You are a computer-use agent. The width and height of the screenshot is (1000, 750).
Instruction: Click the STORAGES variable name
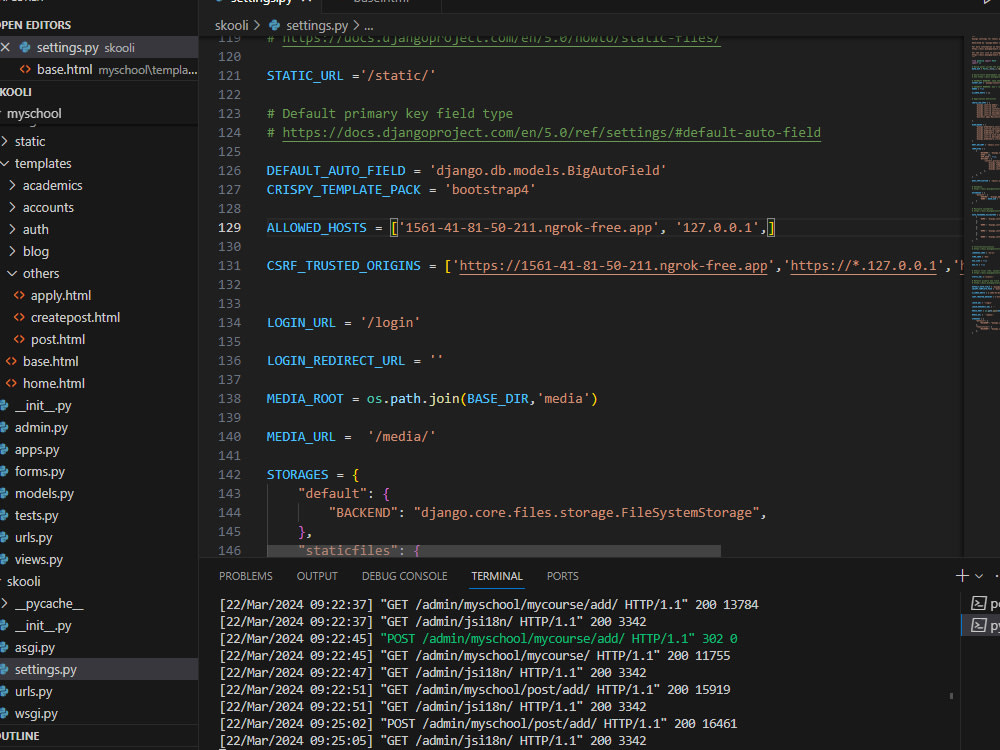click(x=297, y=475)
